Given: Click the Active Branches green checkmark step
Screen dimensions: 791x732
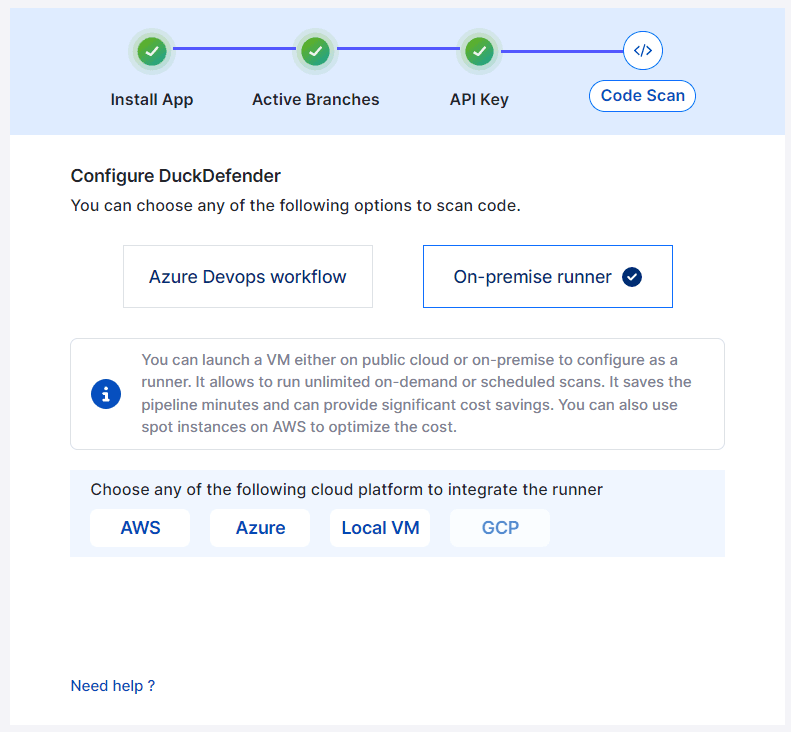Looking at the screenshot, I should click(315, 51).
